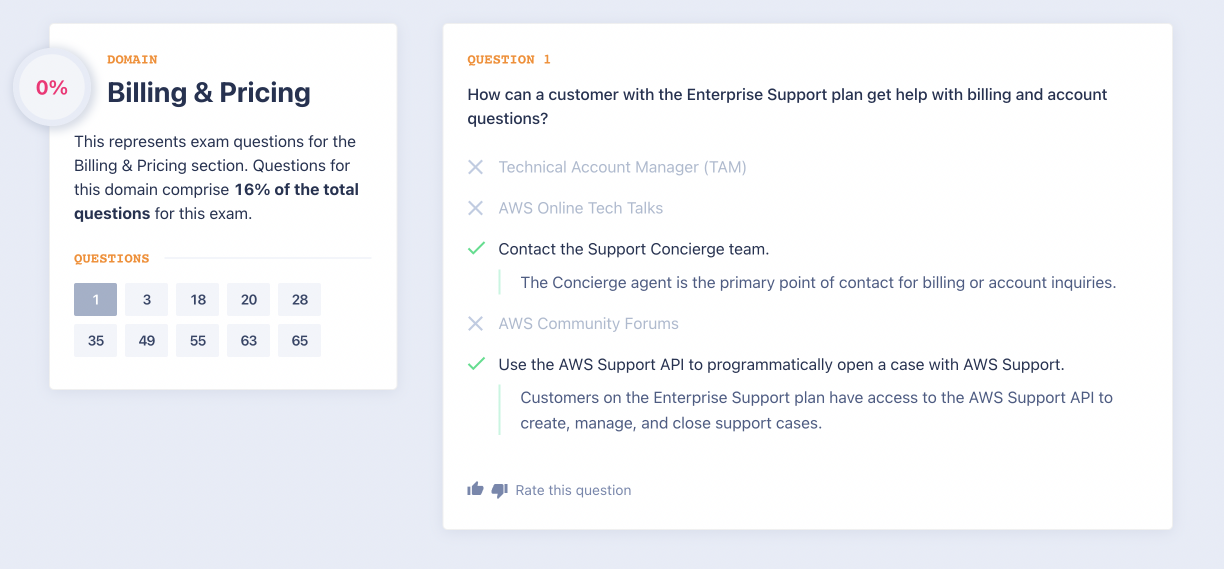Select the AWS Community Forums answer
Image resolution: width=1224 pixels, height=569 pixels.
pos(588,324)
